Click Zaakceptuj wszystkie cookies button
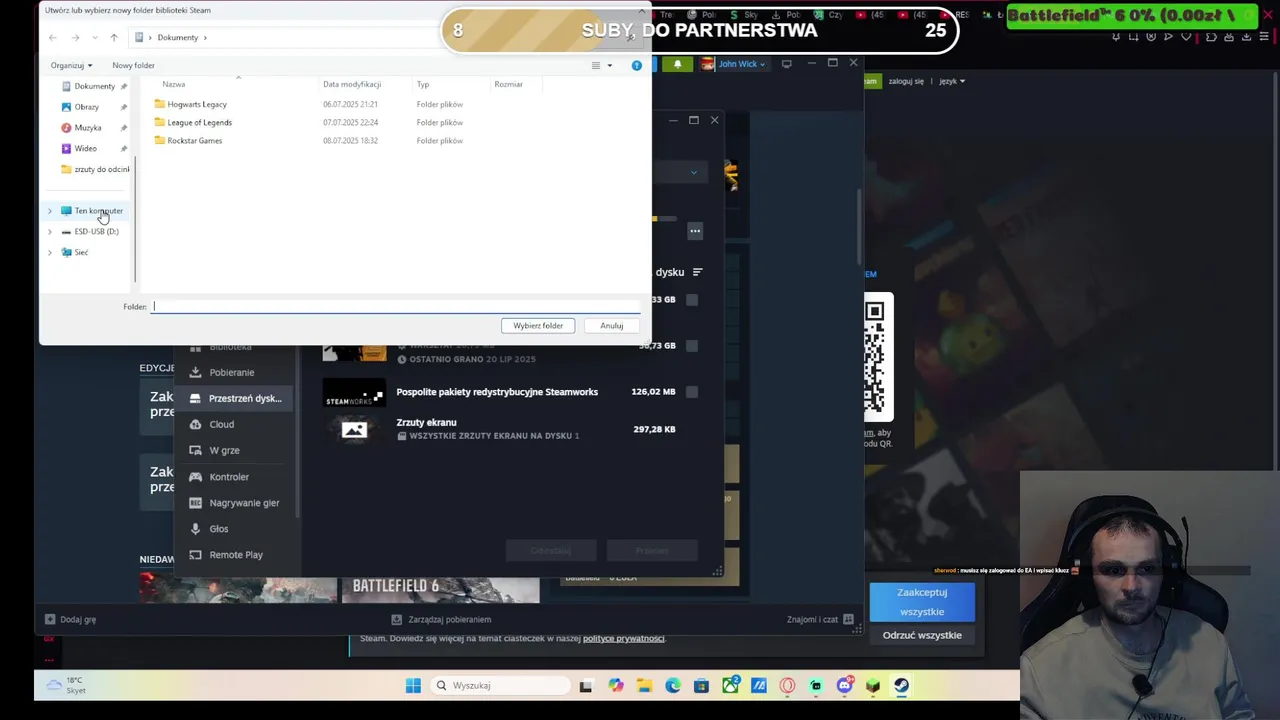This screenshot has height=720, width=1280. (922, 602)
